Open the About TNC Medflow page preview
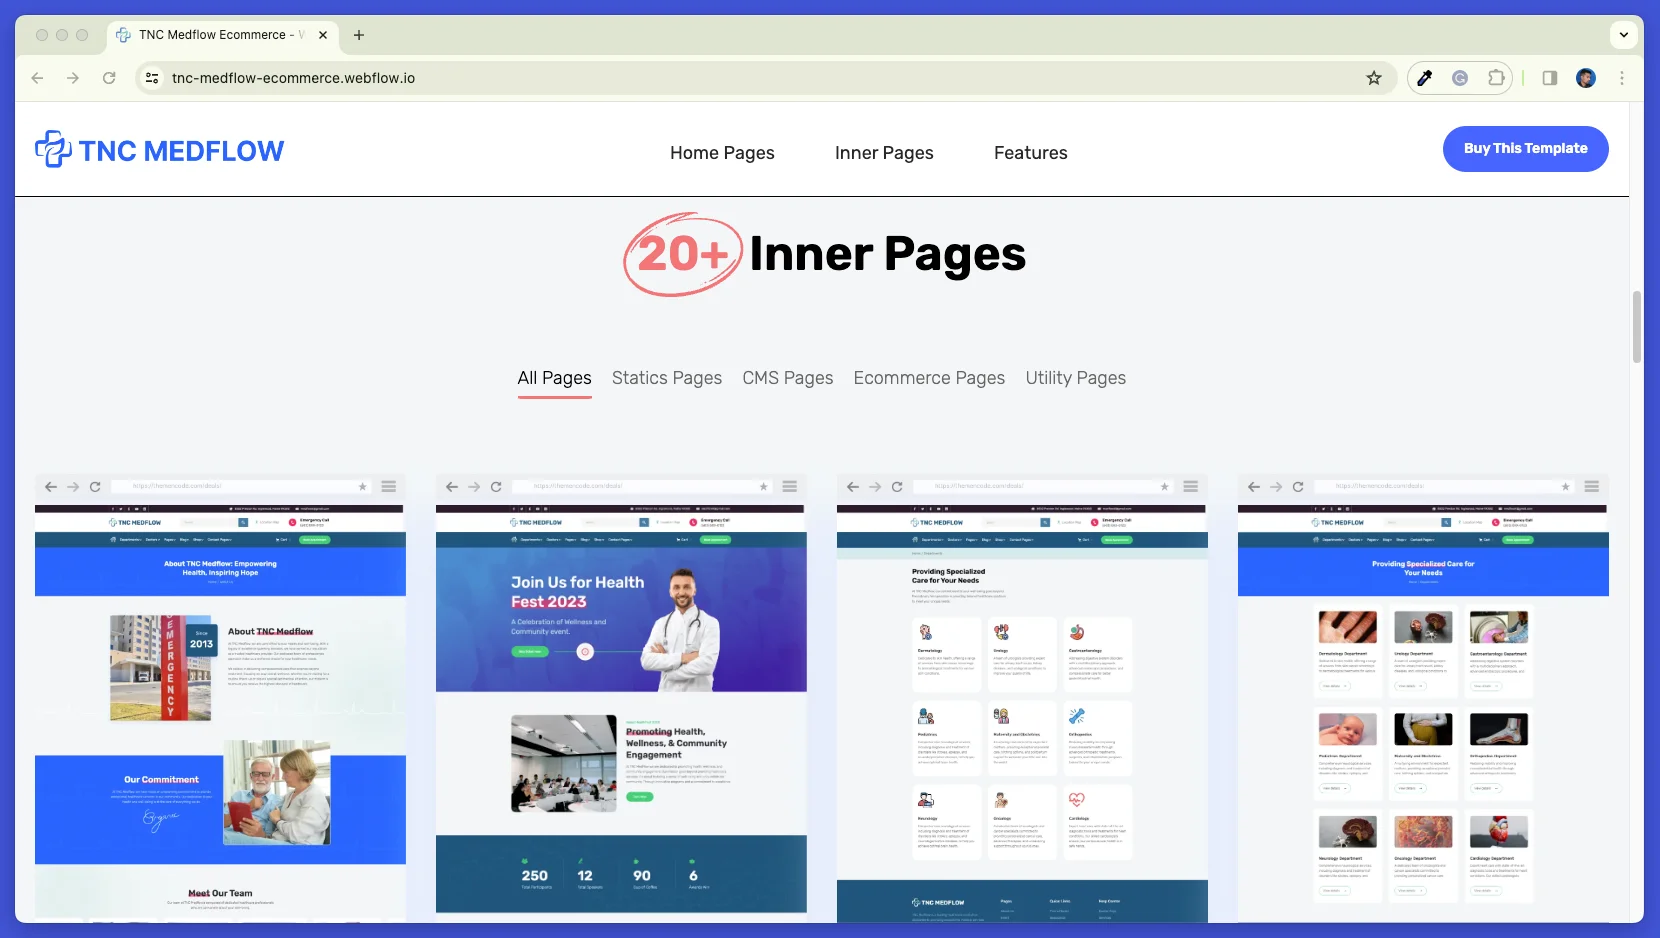The image size is (1660, 938). pyautogui.click(x=220, y=697)
